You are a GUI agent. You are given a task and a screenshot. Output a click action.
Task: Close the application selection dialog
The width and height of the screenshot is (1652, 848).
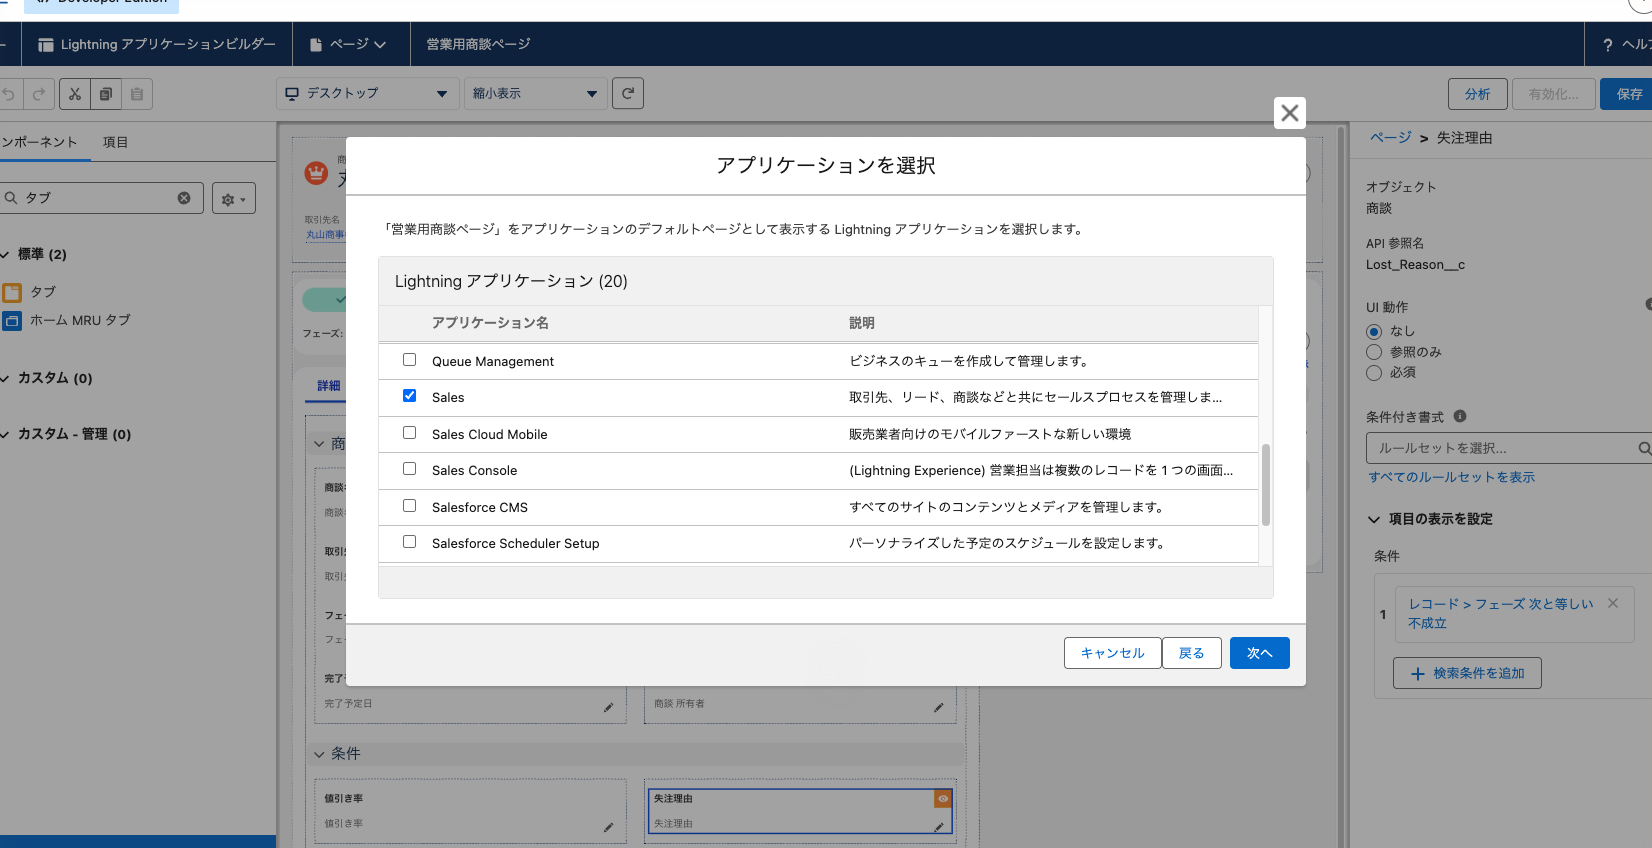click(x=1290, y=113)
